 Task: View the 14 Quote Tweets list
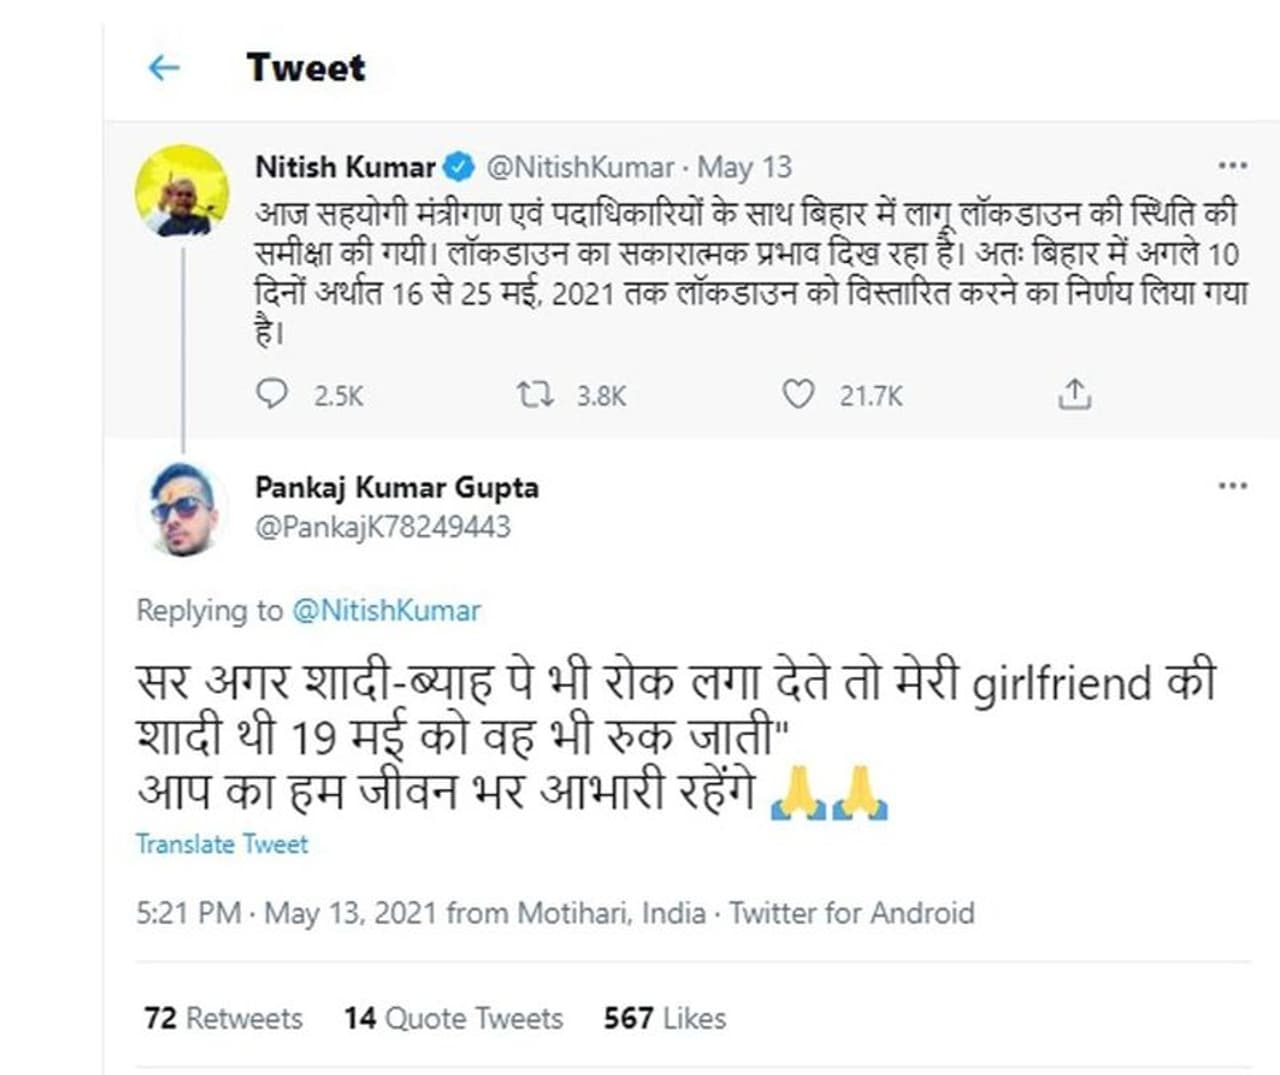click(453, 1018)
